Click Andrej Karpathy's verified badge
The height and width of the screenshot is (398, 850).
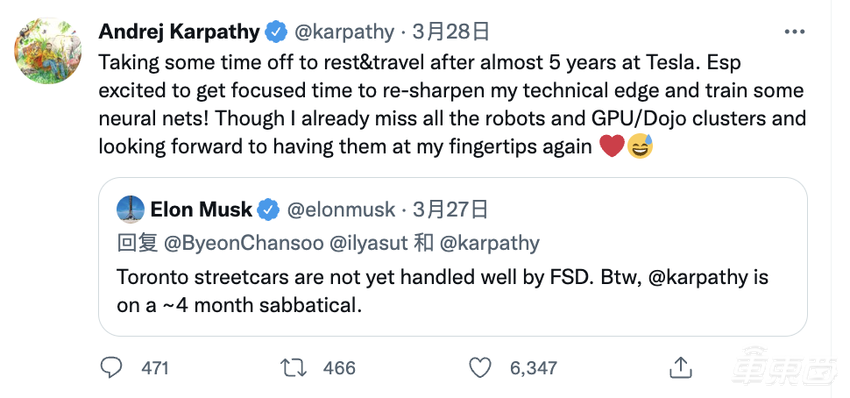click(276, 33)
